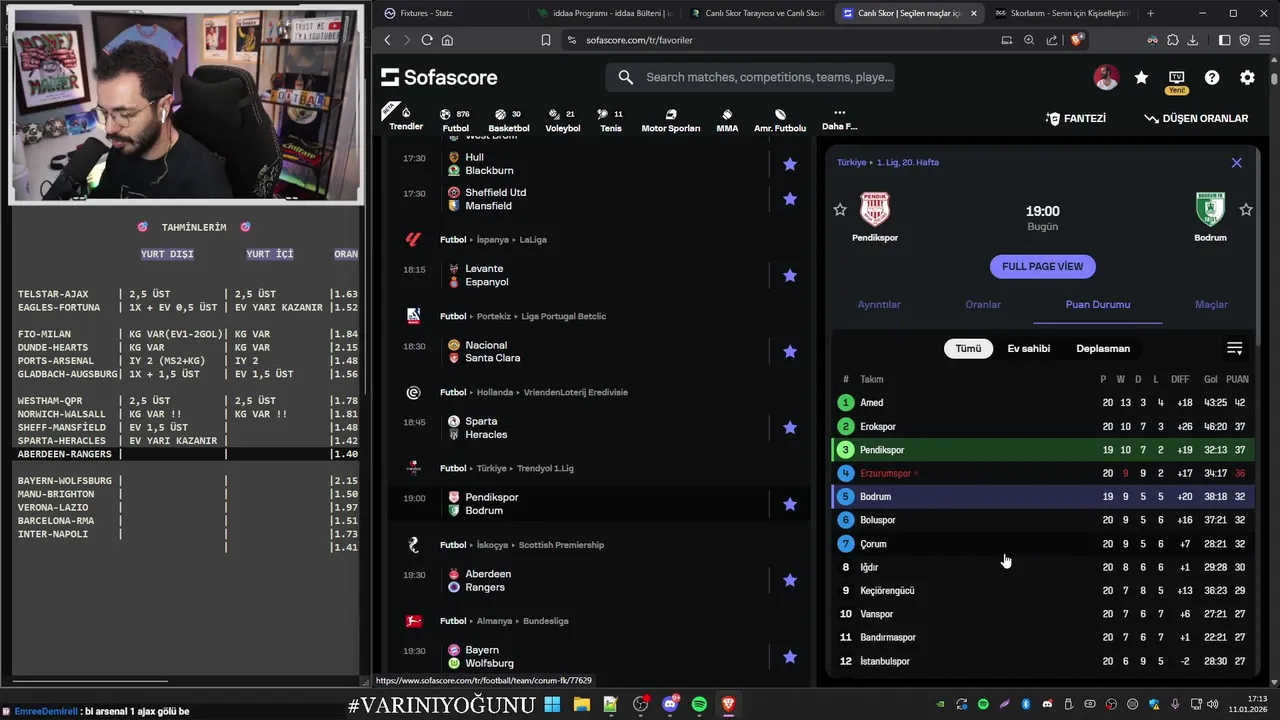Open a new browser tab
Screen dimensions: 1280x720
1150,13
